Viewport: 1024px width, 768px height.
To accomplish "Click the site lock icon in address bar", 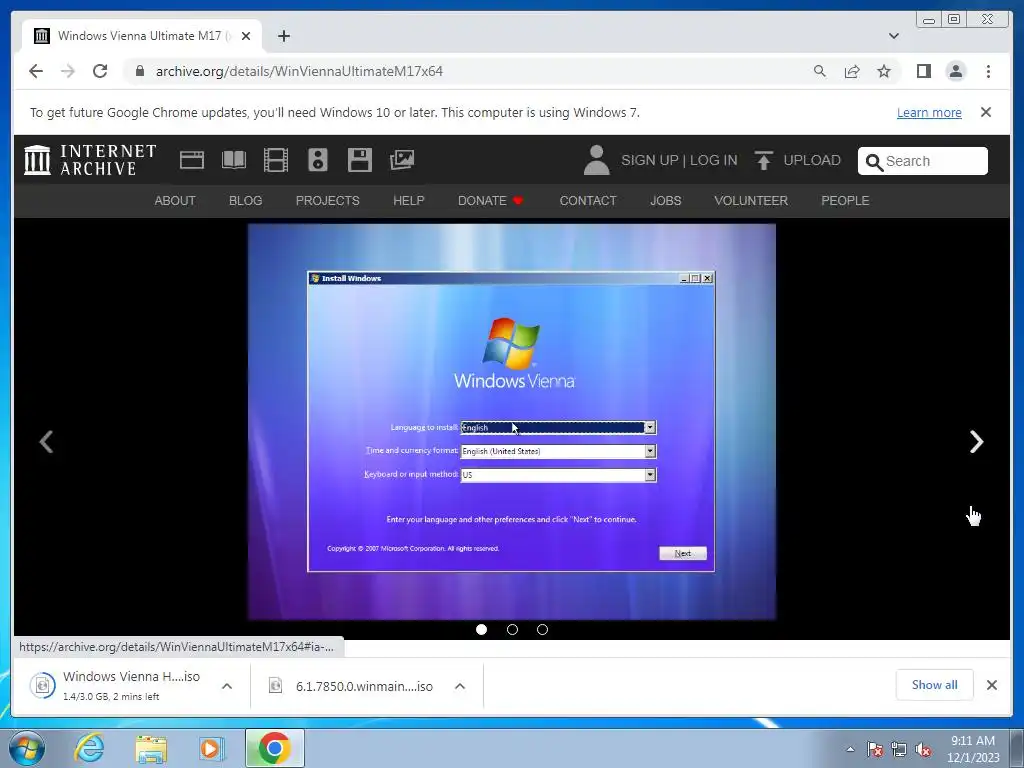I will 140,71.
